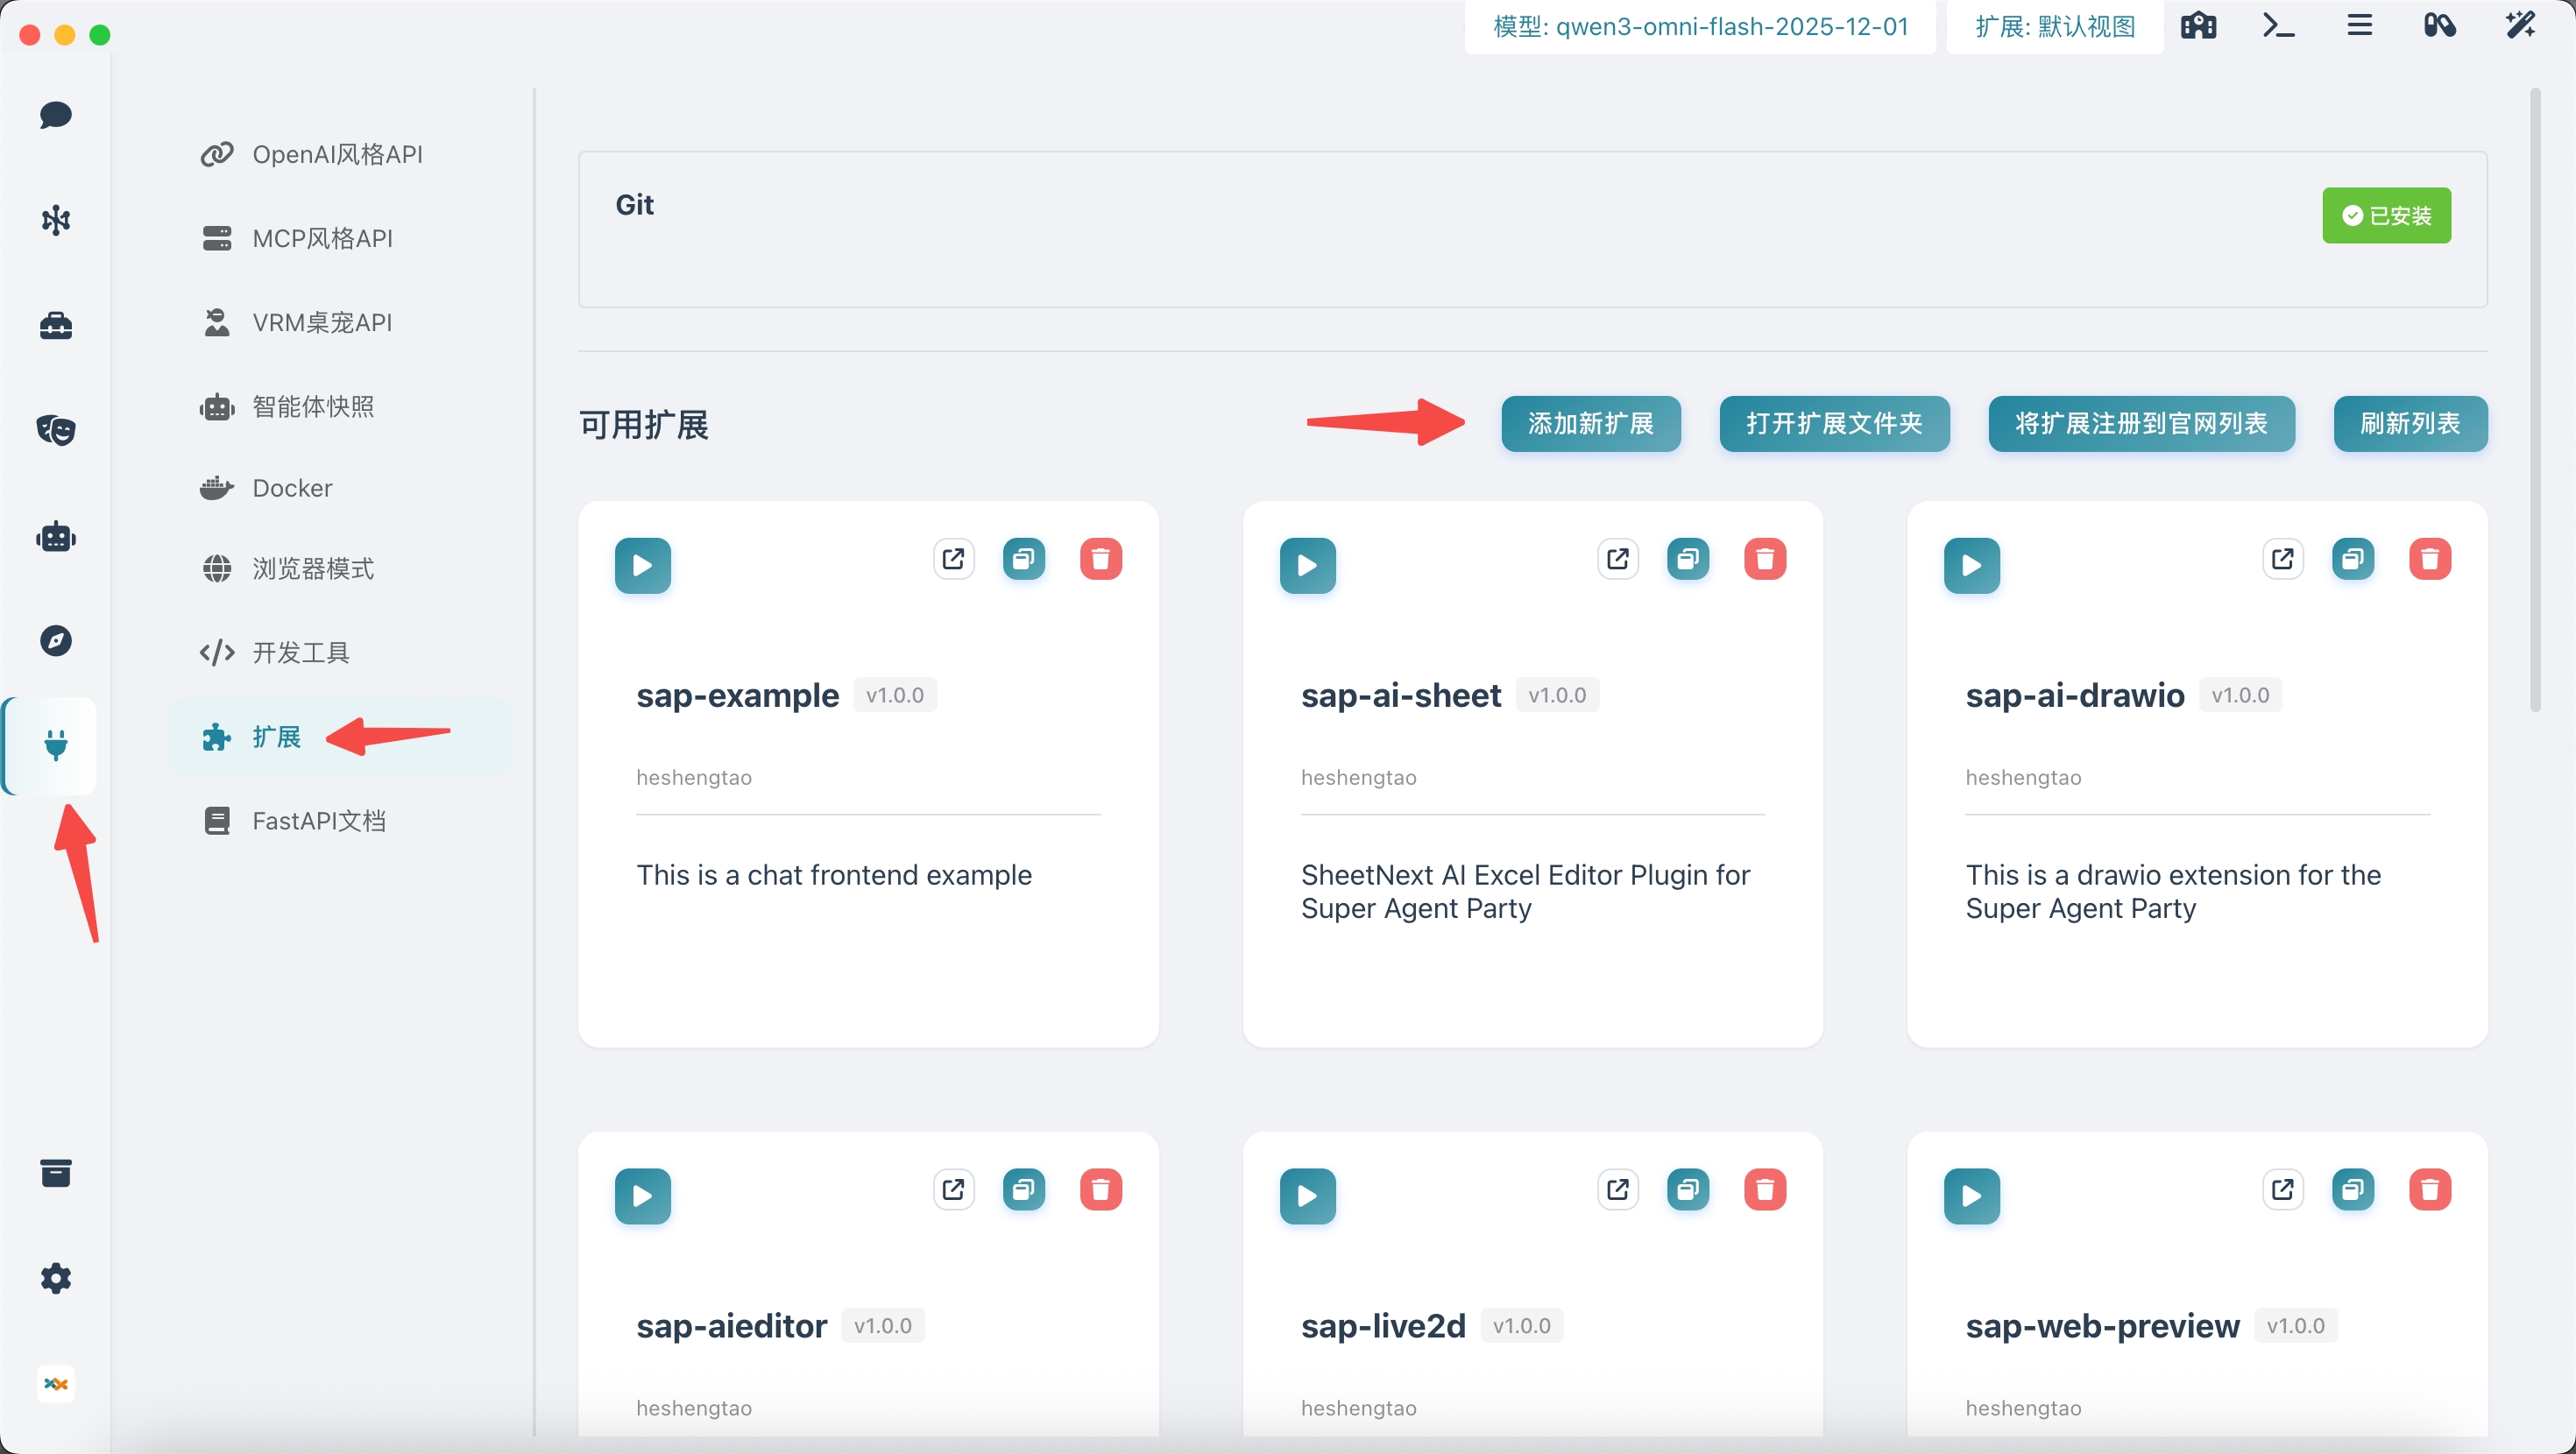Viewport: 2576px width, 1454px height.
Task: Open the VRM桌宠API menu item
Action: tap(340, 323)
